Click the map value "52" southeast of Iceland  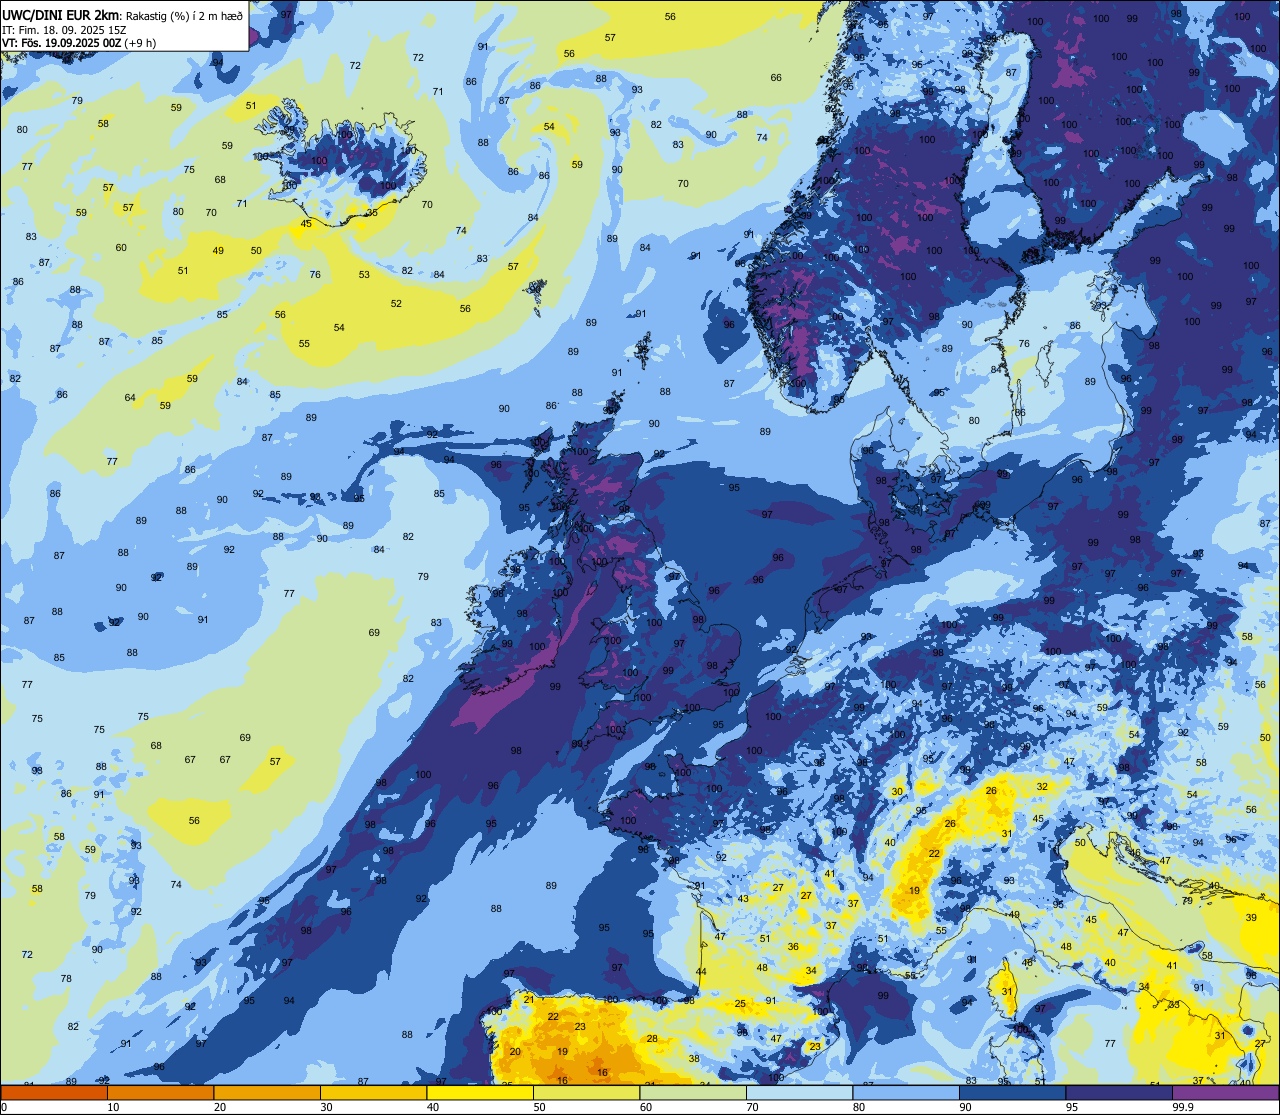coord(396,304)
